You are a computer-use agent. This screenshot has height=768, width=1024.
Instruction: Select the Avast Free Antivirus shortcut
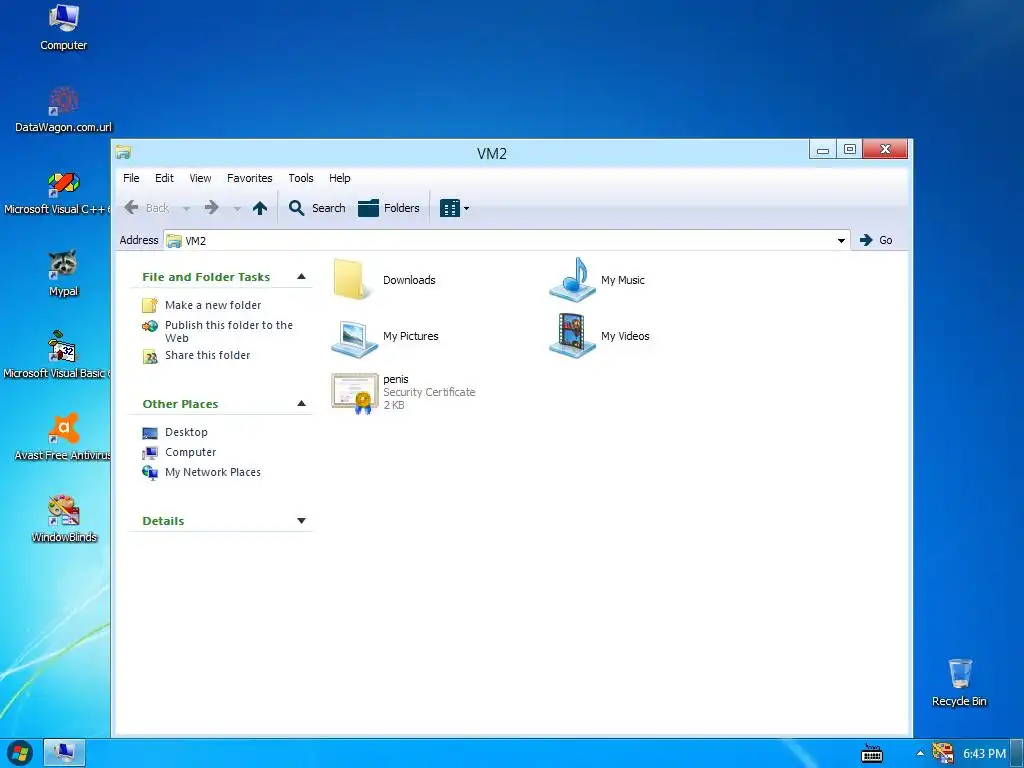click(x=63, y=438)
